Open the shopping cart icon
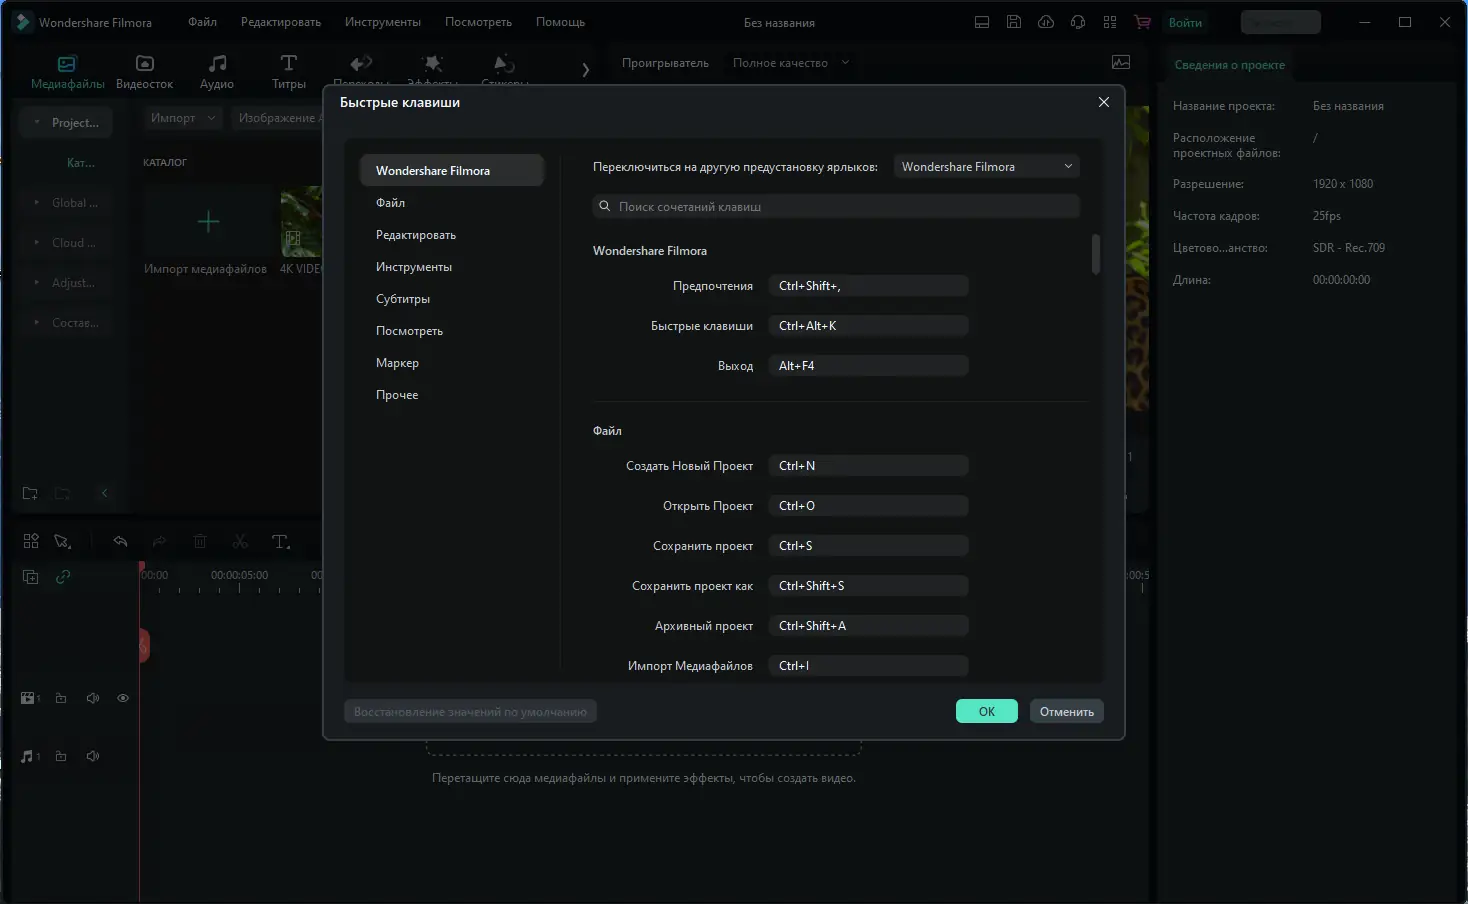Image resolution: width=1468 pixels, height=904 pixels. tap(1142, 22)
